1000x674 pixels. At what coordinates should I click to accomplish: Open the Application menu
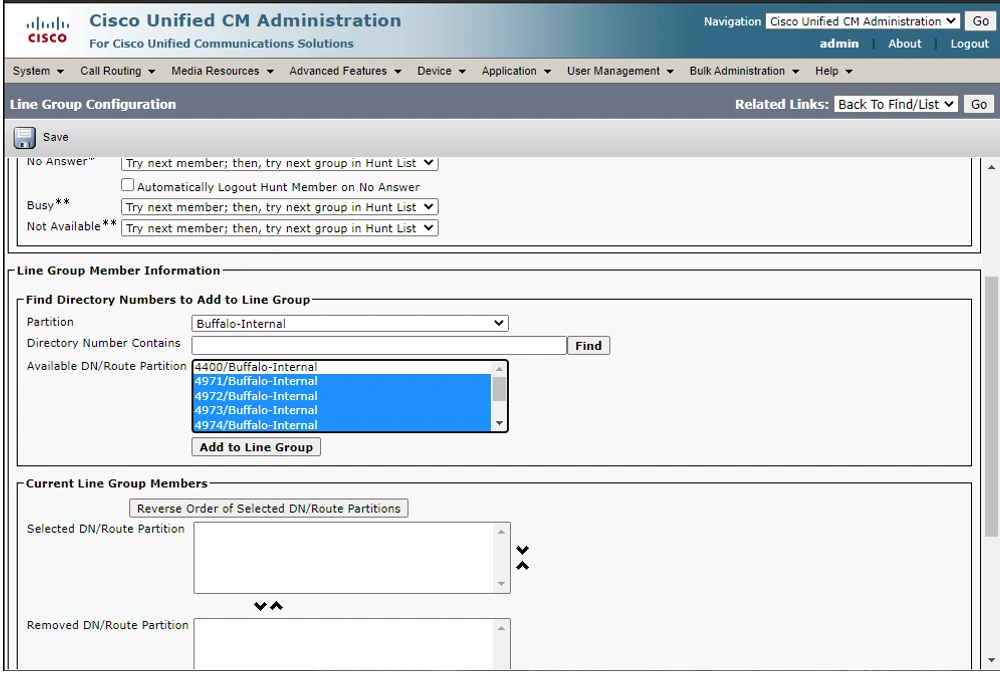click(x=516, y=71)
